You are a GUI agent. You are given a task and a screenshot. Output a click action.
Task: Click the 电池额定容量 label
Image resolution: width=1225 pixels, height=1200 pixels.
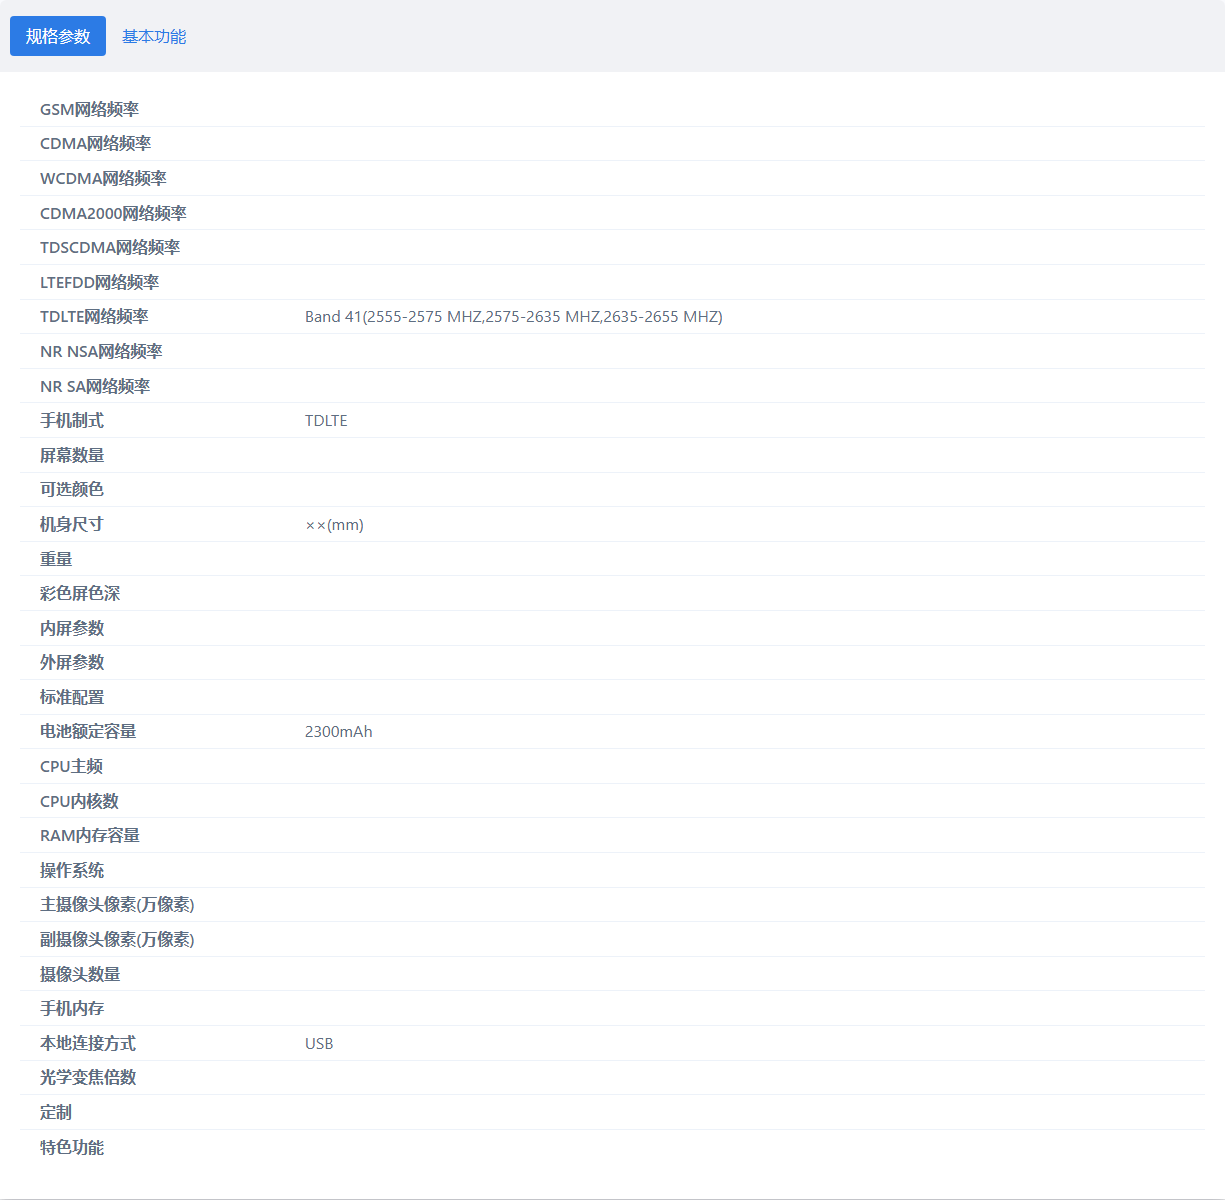88,731
